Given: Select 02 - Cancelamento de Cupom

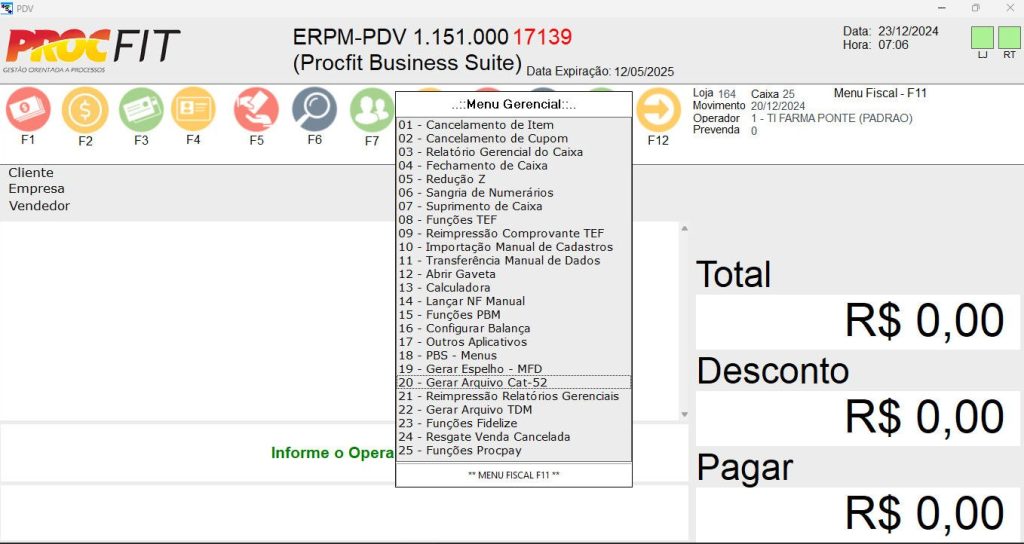Looking at the screenshot, I should coord(514,138).
